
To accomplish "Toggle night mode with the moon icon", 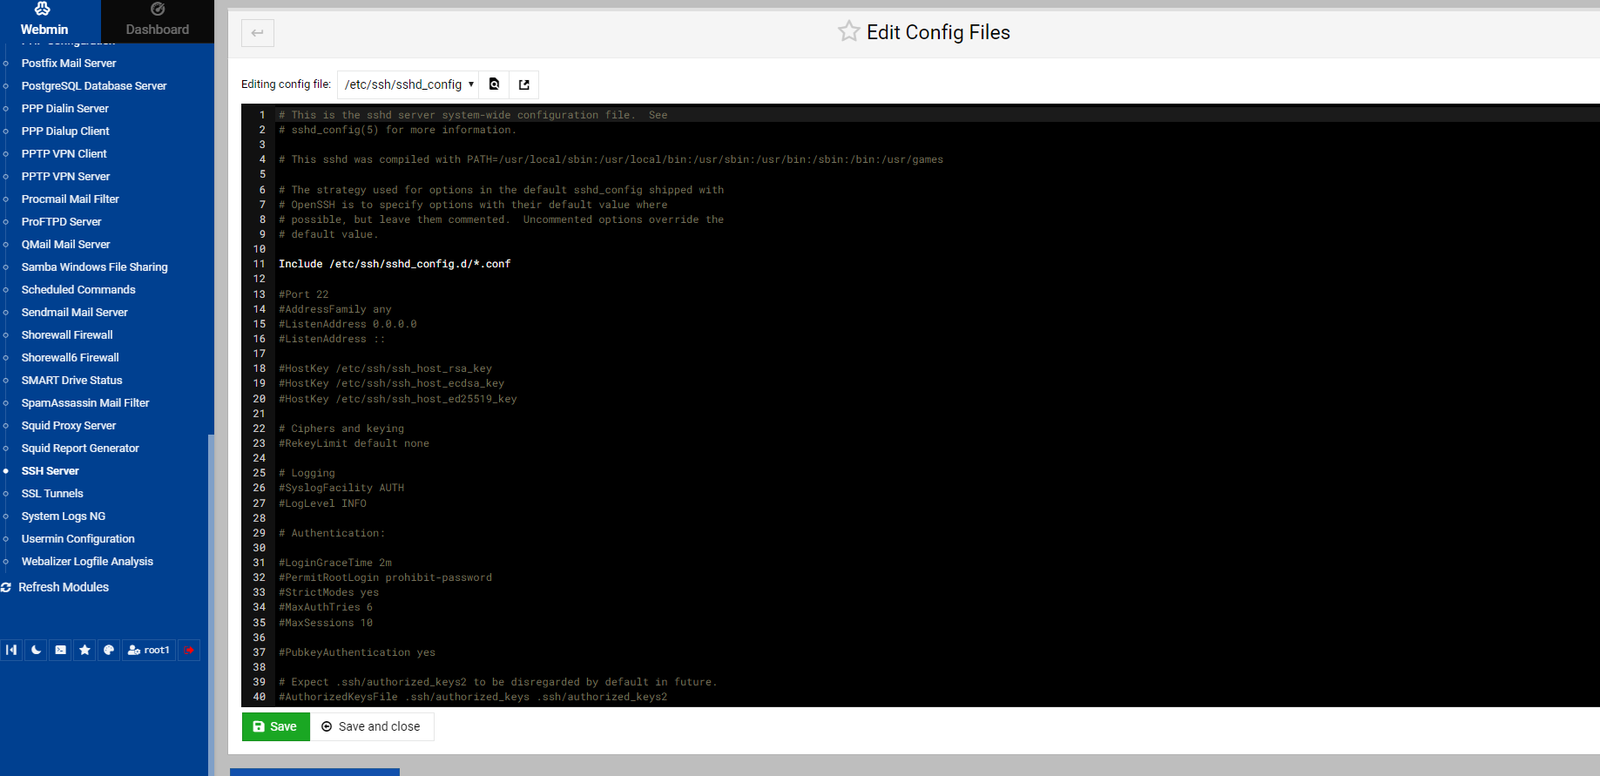I will point(36,650).
